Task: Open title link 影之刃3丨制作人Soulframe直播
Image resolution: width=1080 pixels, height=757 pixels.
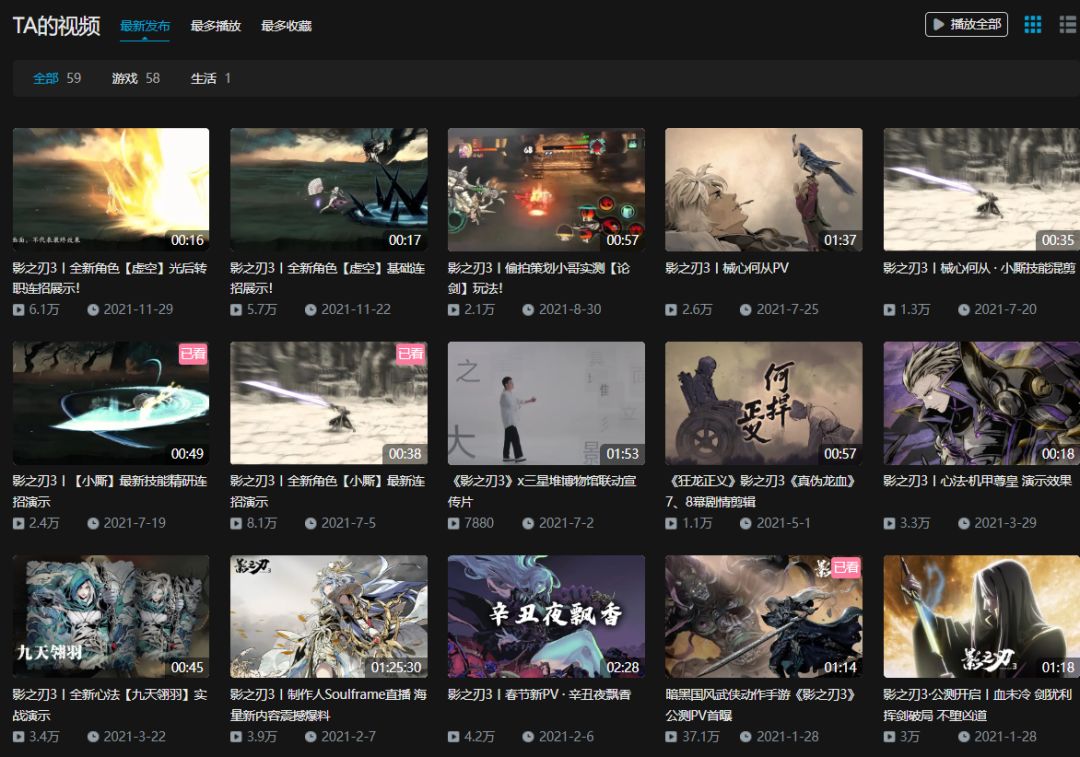Action: (x=329, y=705)
